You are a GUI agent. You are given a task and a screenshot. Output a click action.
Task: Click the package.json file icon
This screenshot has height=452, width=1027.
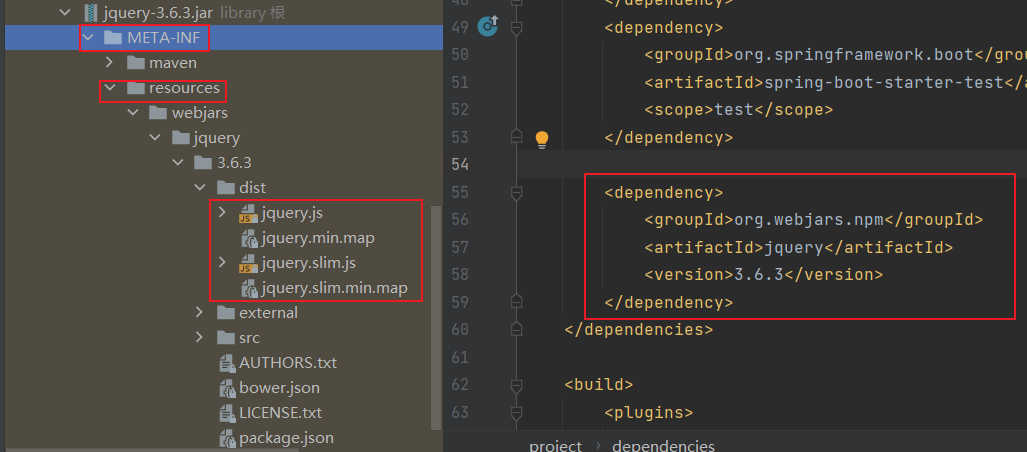click(x=227, y=438)
